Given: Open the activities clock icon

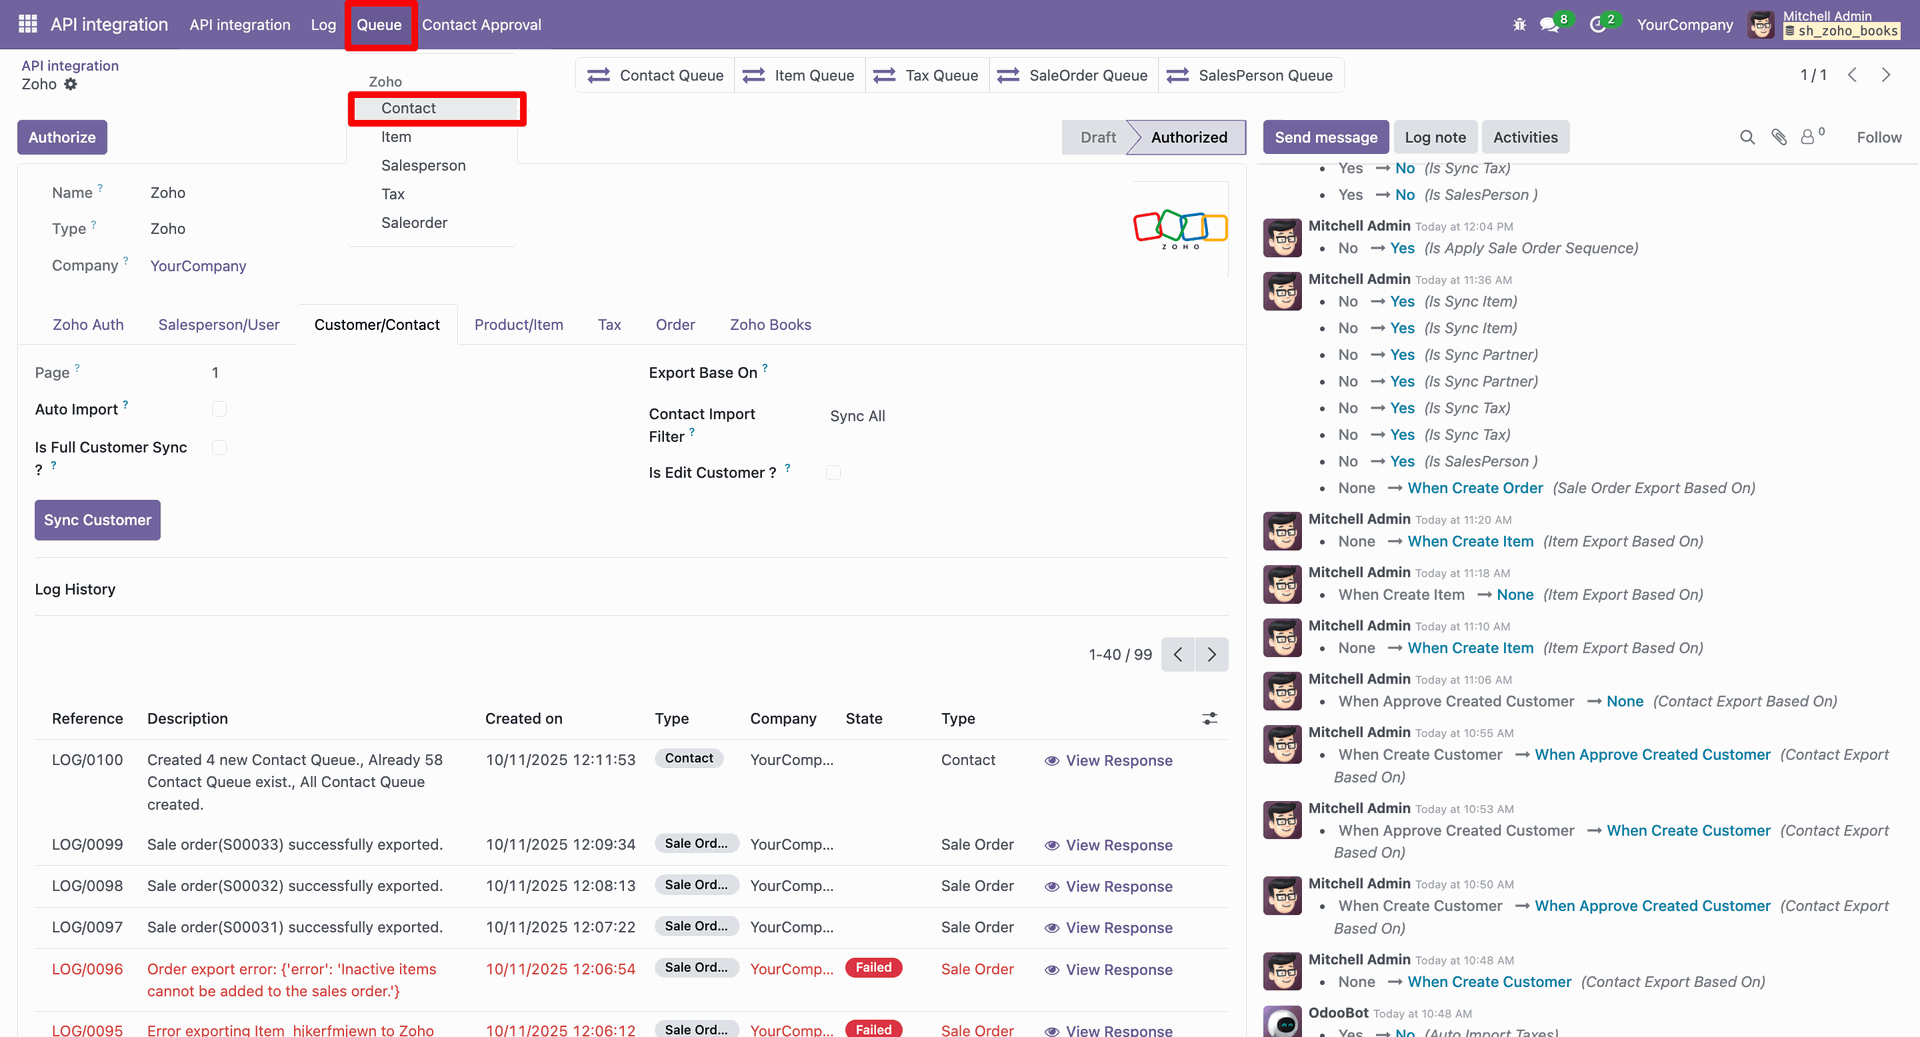Looking at the screenshot, I should coord(1598,24).
